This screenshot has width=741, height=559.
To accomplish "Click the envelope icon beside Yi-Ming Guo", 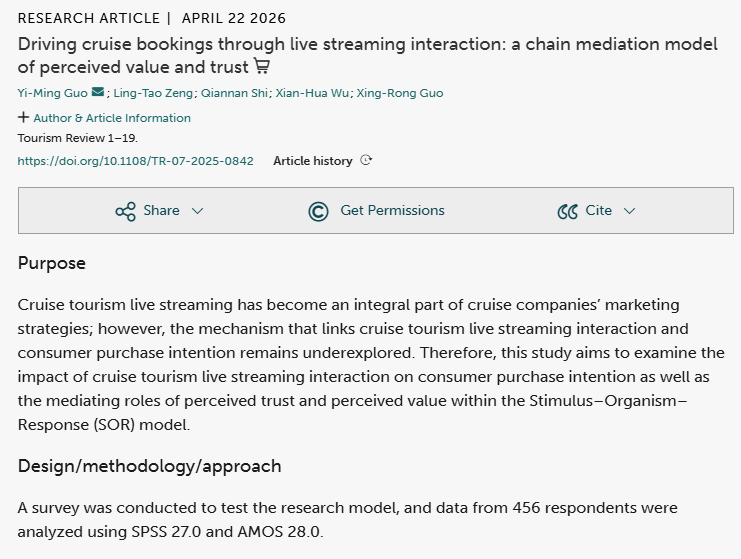I will pyautogui.click(x=98, y=92).
